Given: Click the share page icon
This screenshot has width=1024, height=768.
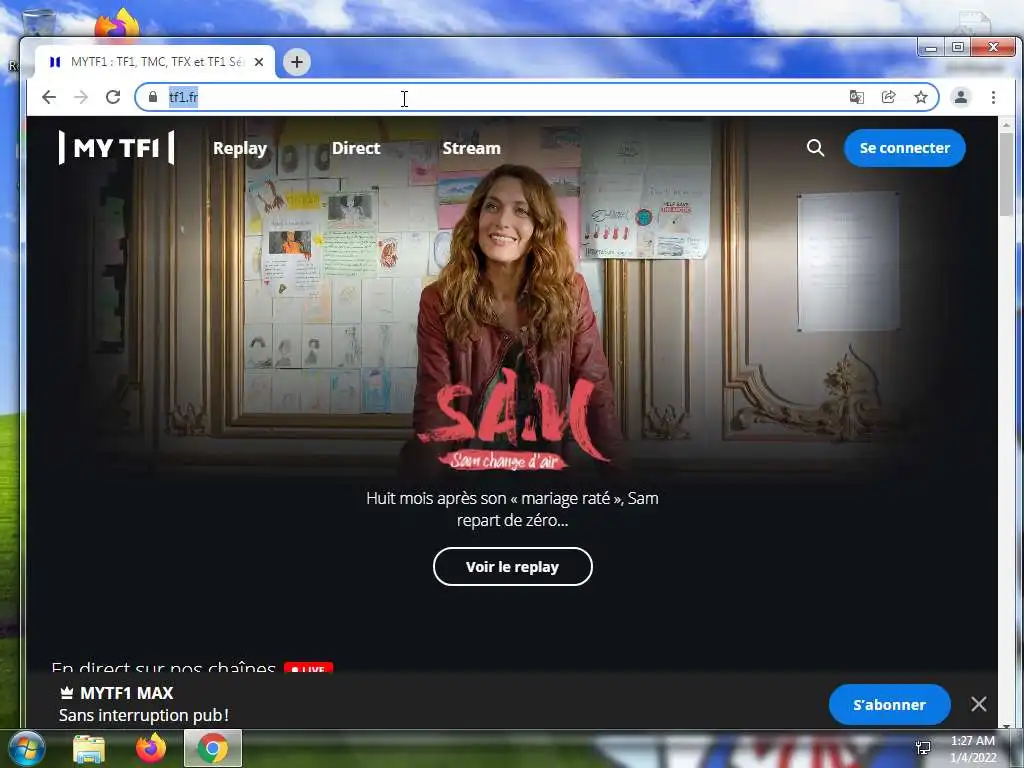Looking at the screenshot, I should coord(889,97).
